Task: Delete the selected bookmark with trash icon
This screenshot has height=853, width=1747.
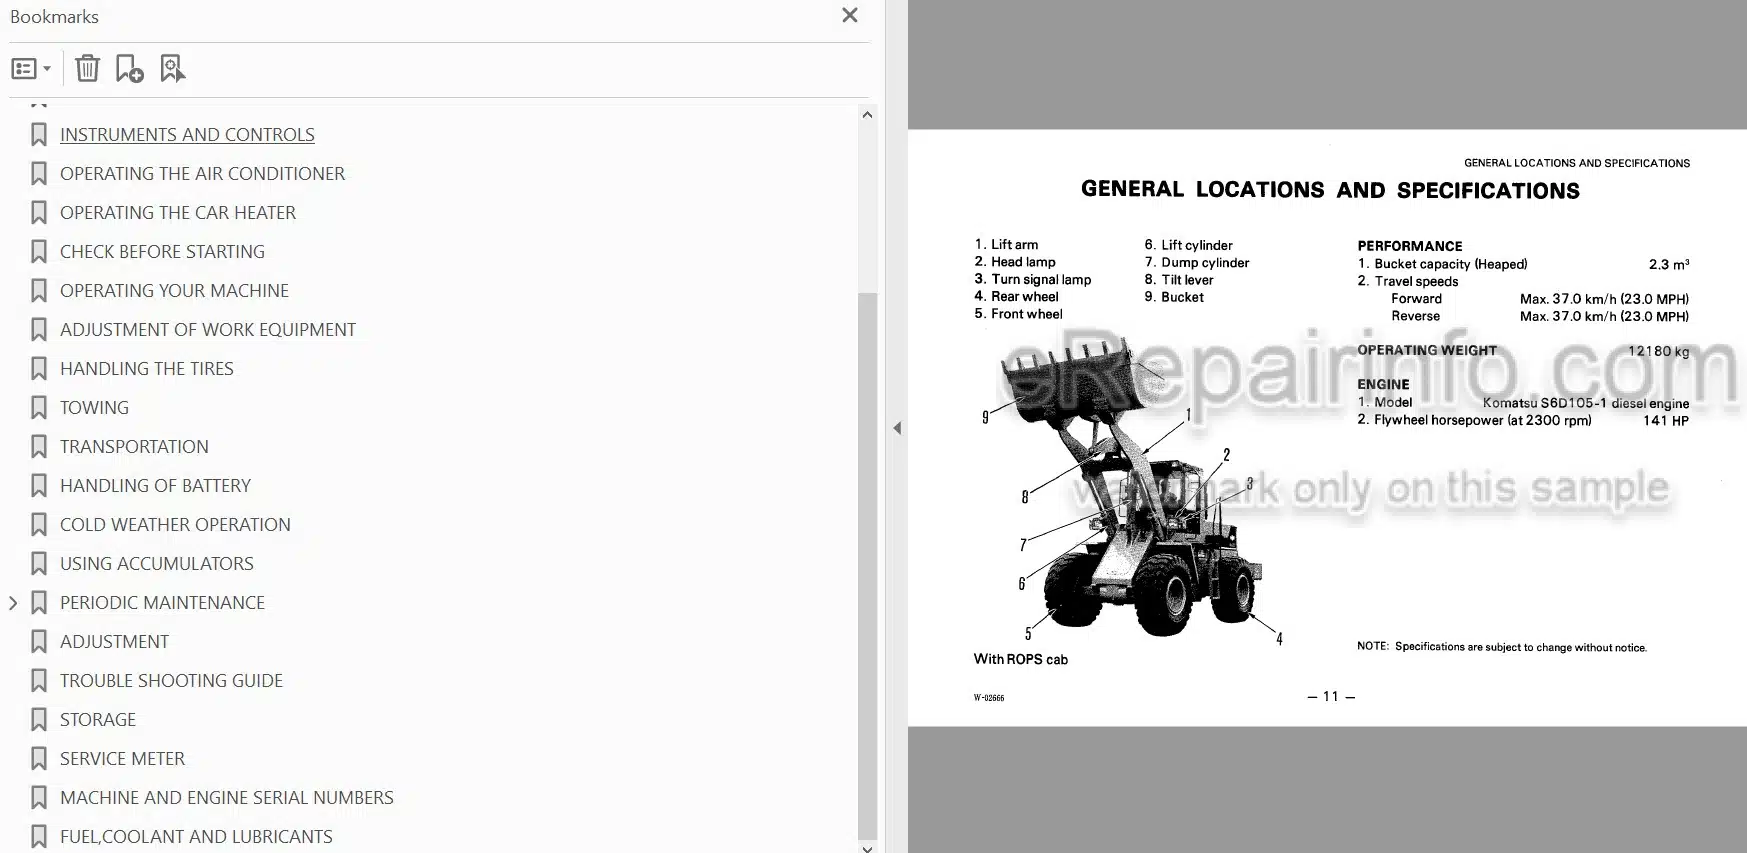Action: pyautogui.click(x=87, y=68)
